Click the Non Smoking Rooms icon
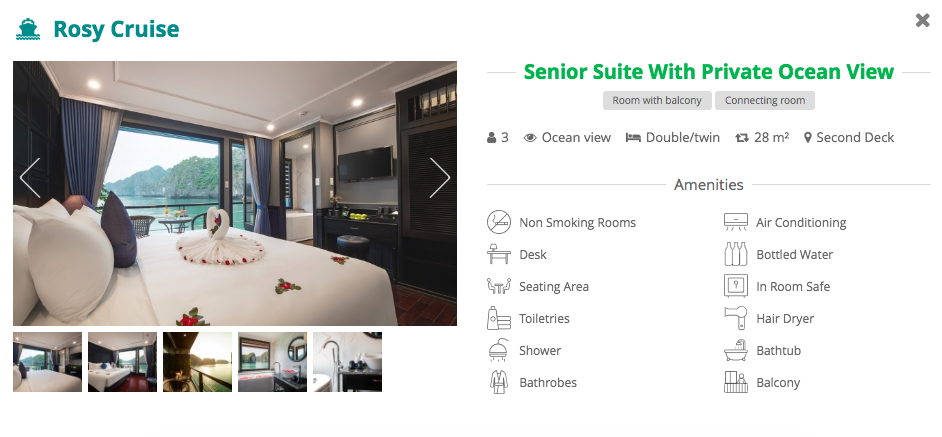 click(499, 222)
